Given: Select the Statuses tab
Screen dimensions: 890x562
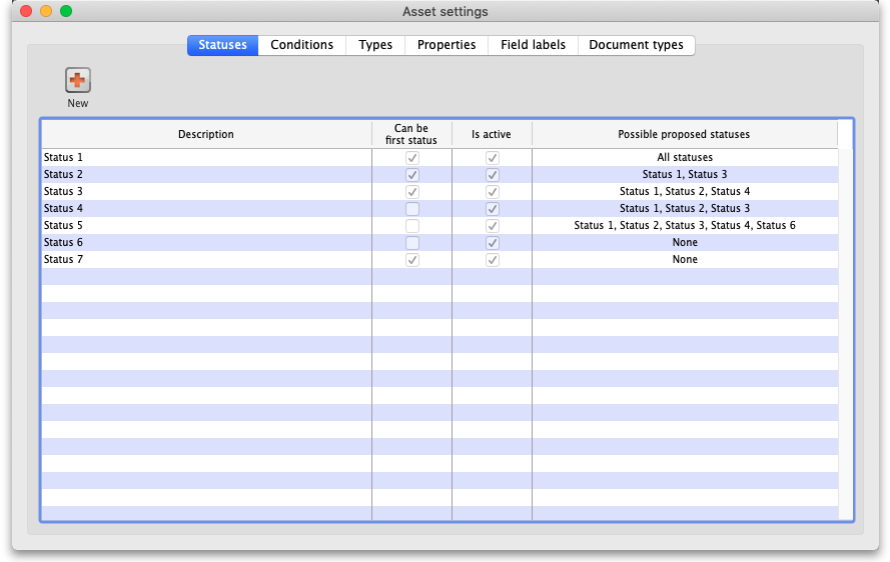Looking at the screenshot, I should (x=222, y=45).
